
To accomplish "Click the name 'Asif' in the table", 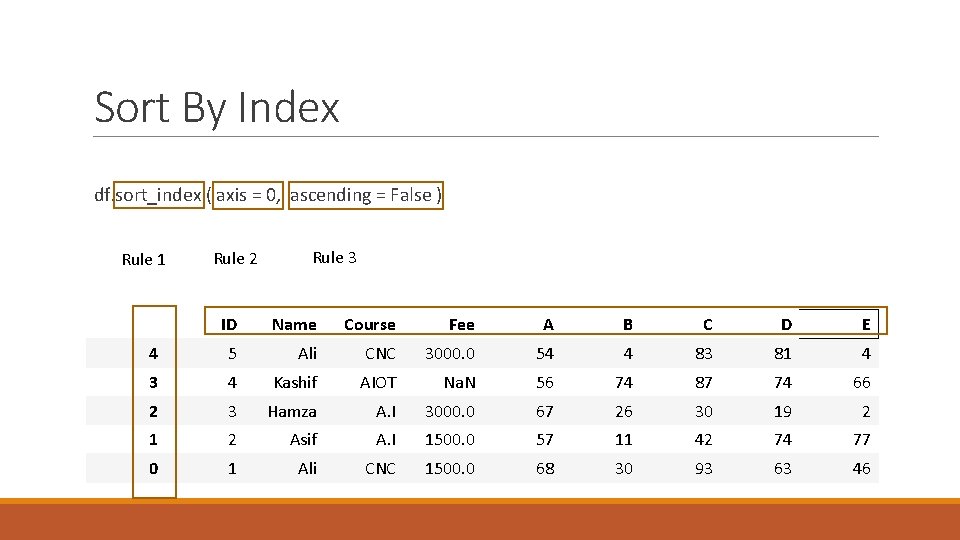I will click(x=303, y=440).
